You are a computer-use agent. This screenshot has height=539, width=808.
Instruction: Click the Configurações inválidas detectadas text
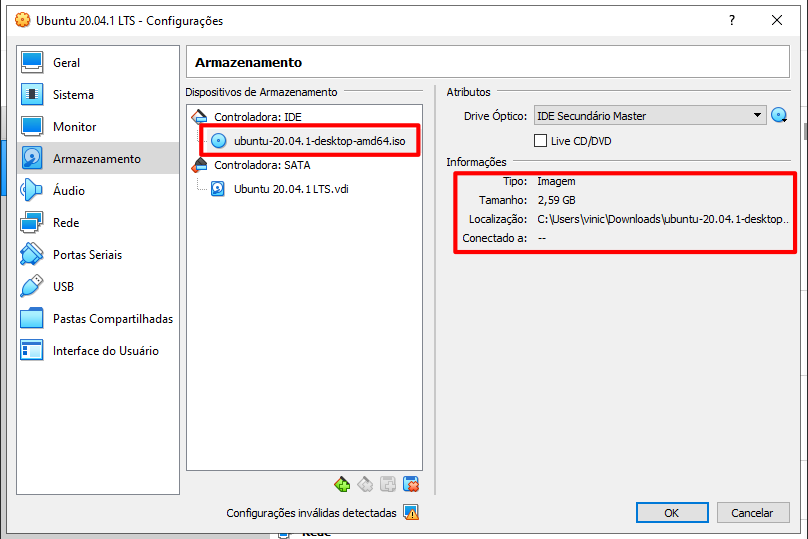pyautogui.click(x=311, y=513)
